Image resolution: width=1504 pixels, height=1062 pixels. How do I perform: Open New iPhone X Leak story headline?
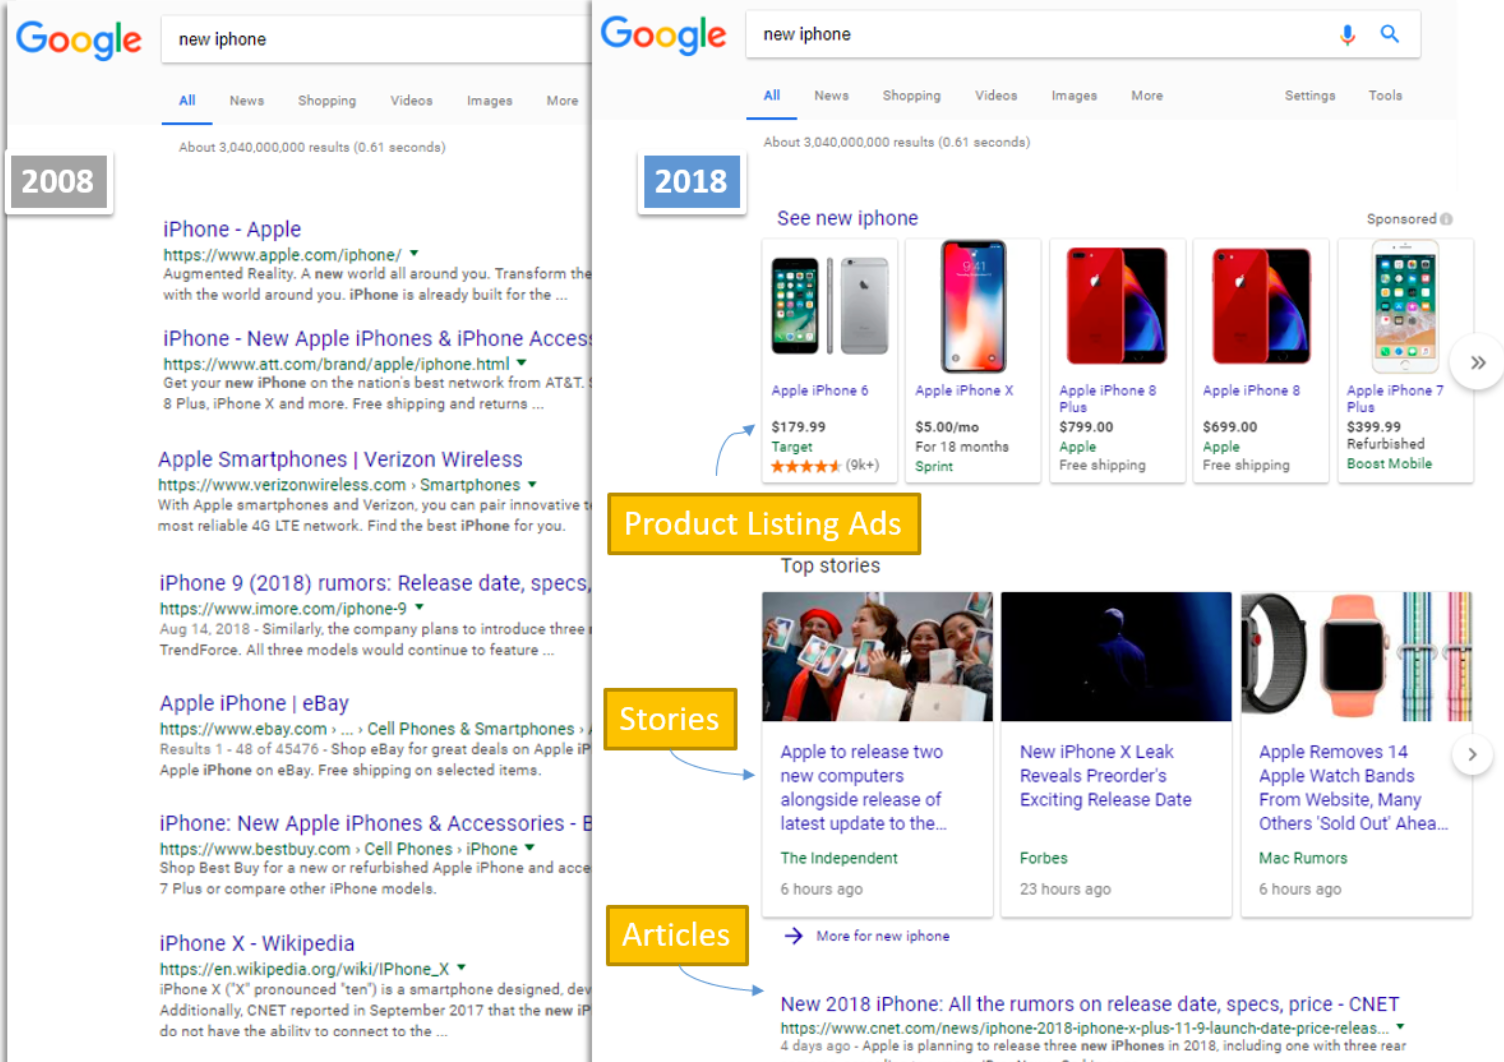click(x=1106, y=776)
